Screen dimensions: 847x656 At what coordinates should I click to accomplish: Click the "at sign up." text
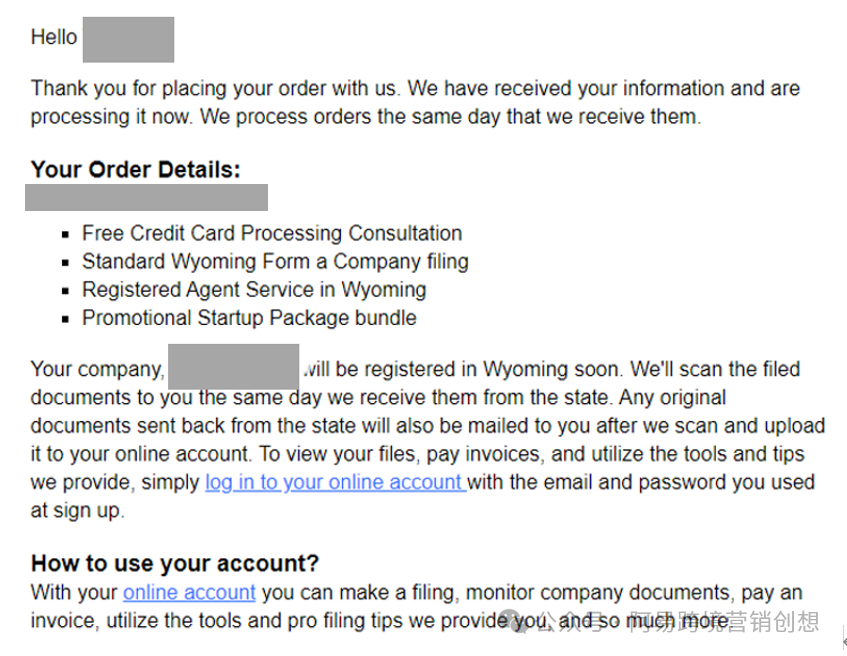[x=77, y=511]
